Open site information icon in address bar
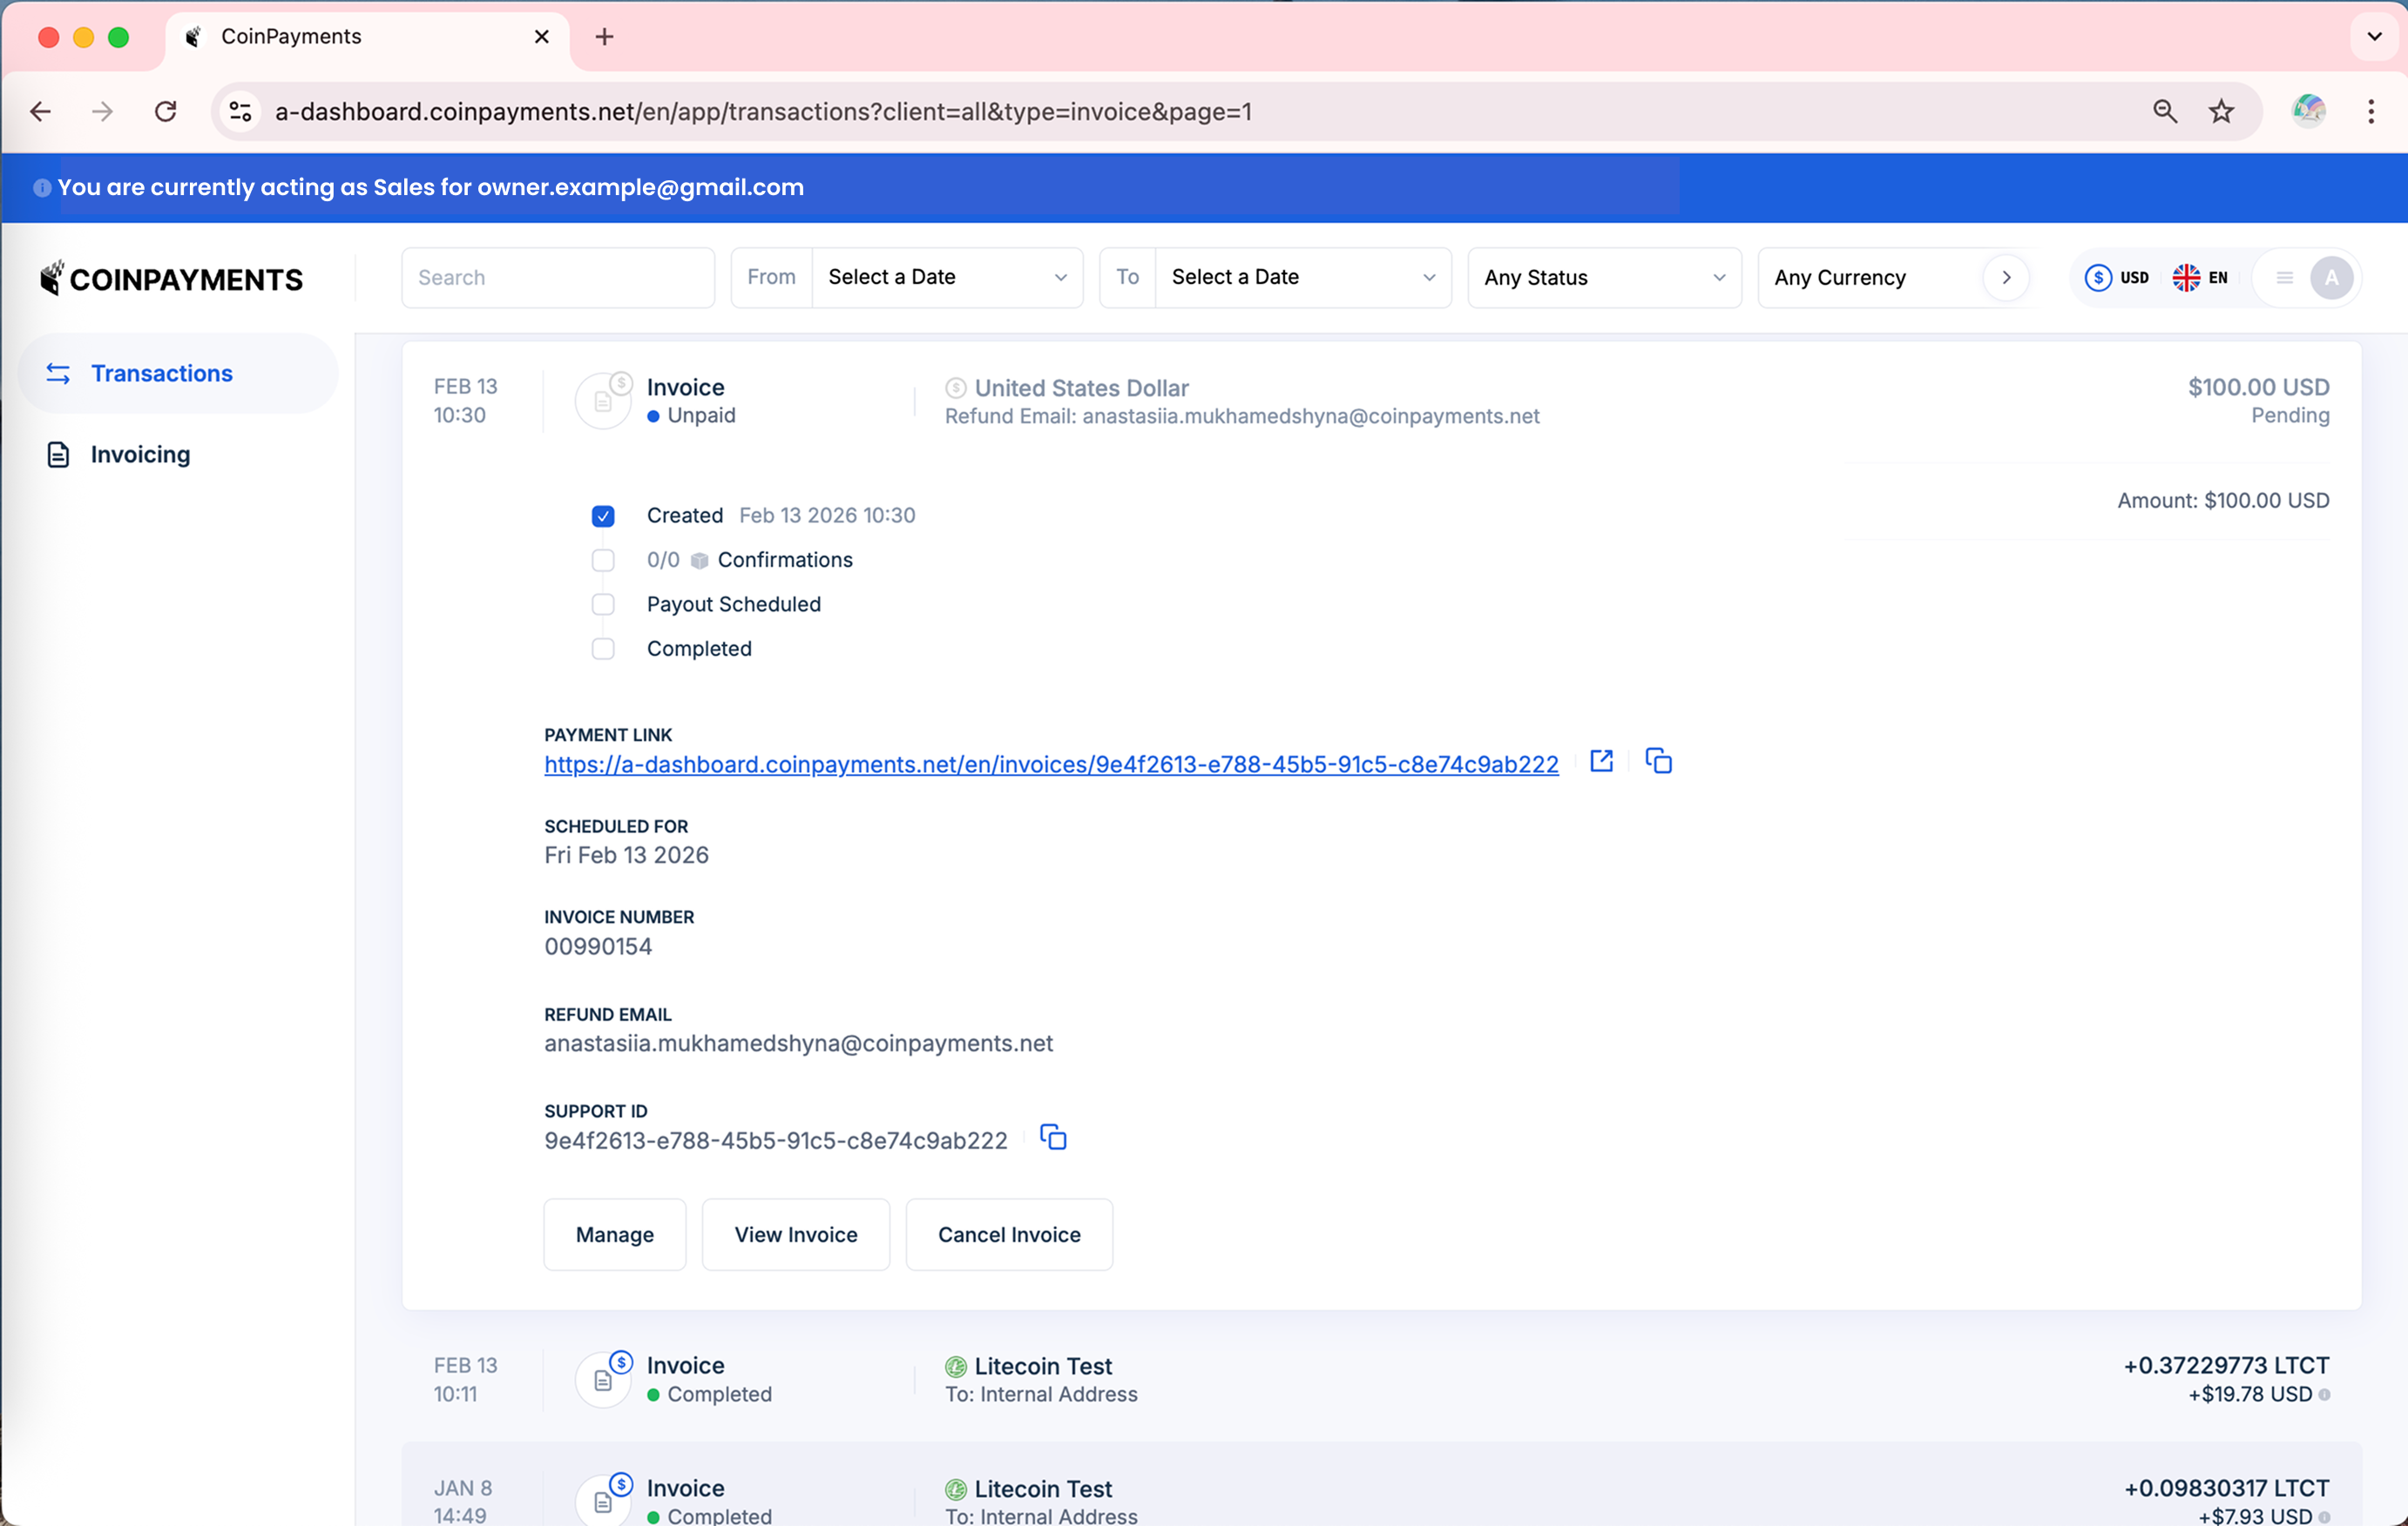 click(240, 111)
